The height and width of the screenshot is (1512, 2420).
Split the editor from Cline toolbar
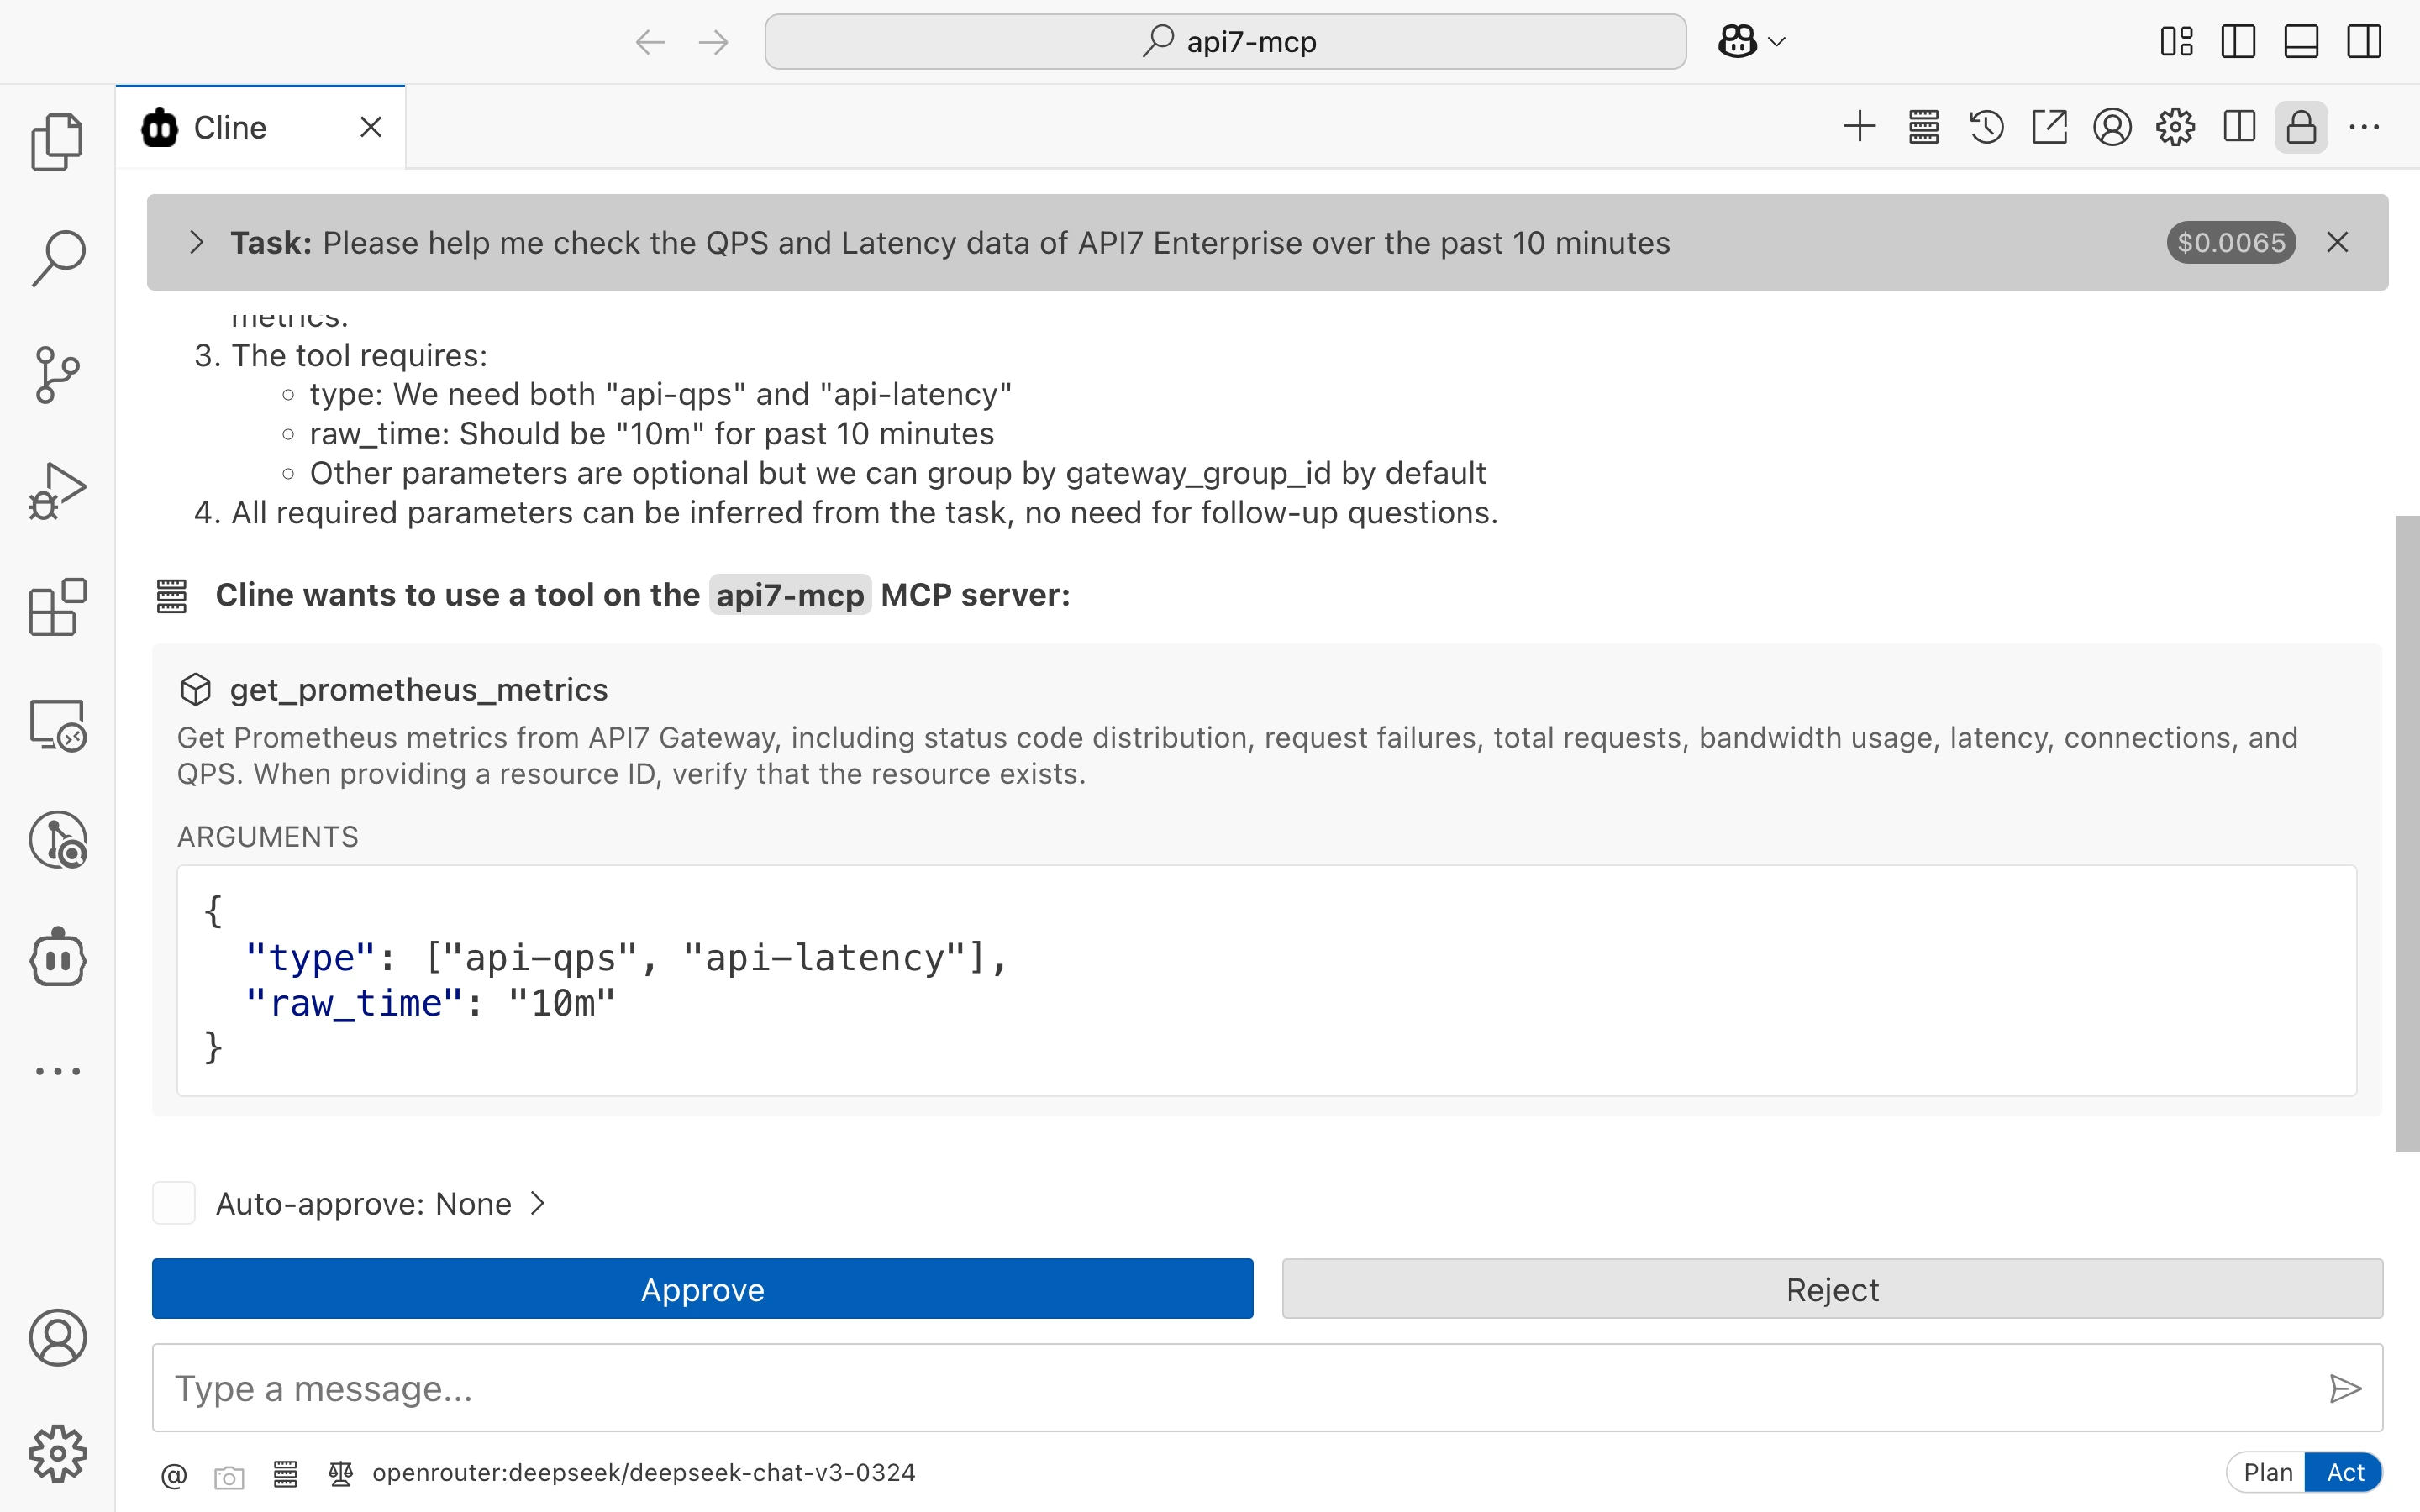coord(2239,127)
